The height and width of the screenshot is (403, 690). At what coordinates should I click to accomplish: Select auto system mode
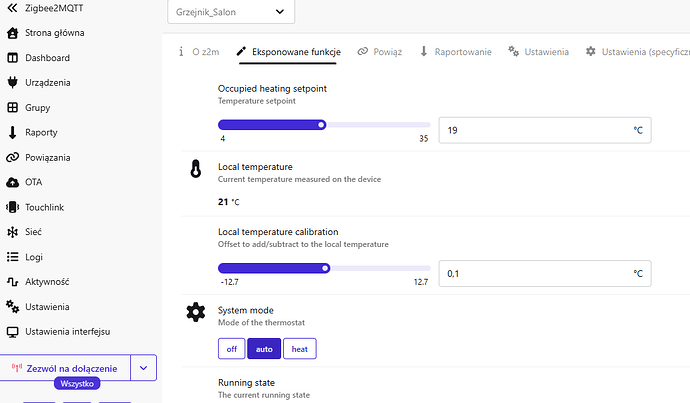coord(264,348)
